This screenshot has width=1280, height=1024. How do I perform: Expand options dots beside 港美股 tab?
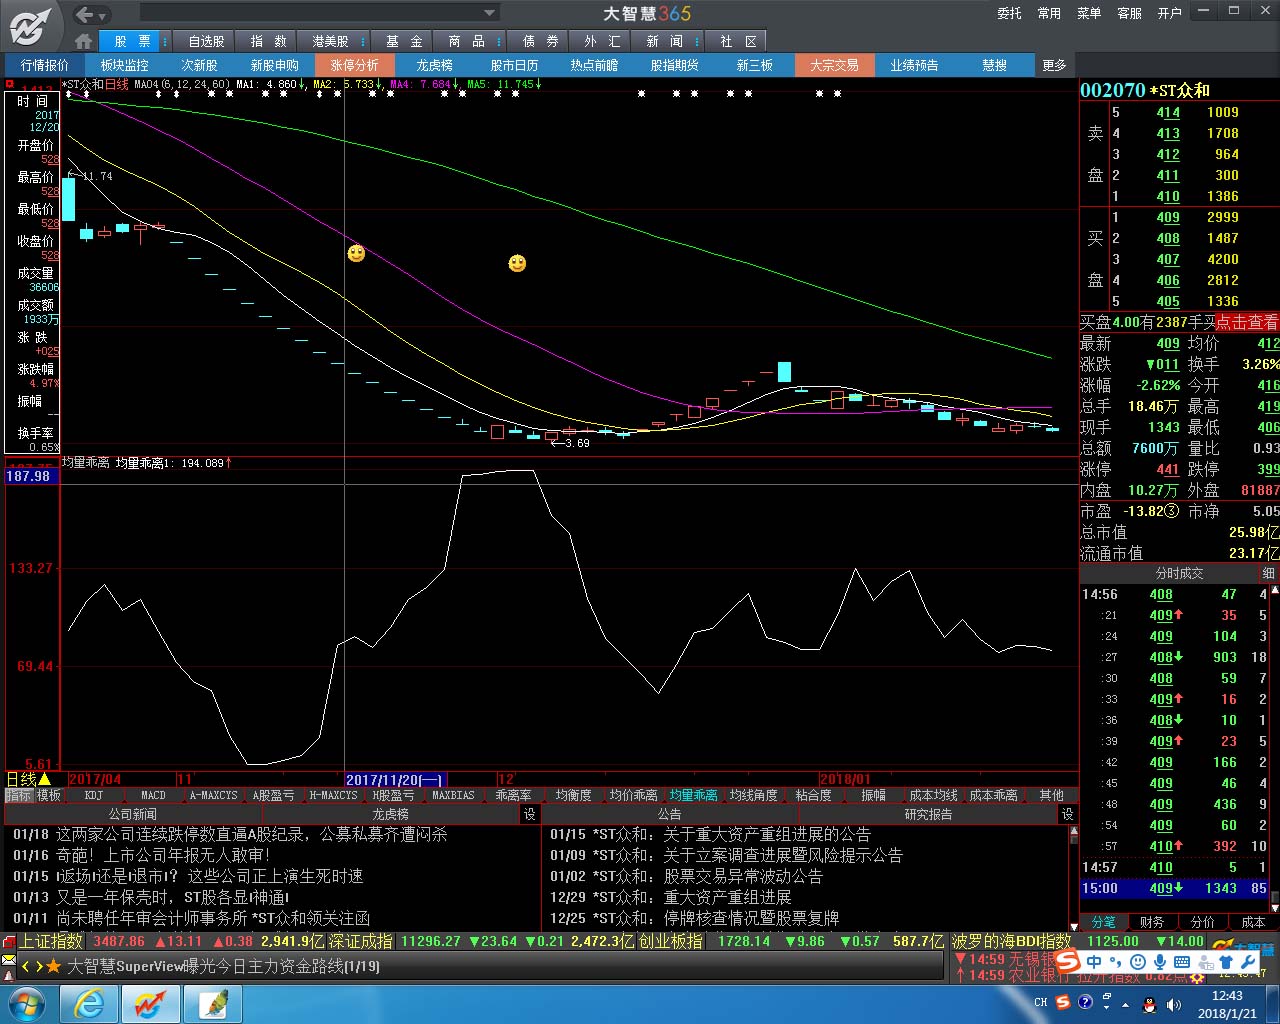coord(363,41)
